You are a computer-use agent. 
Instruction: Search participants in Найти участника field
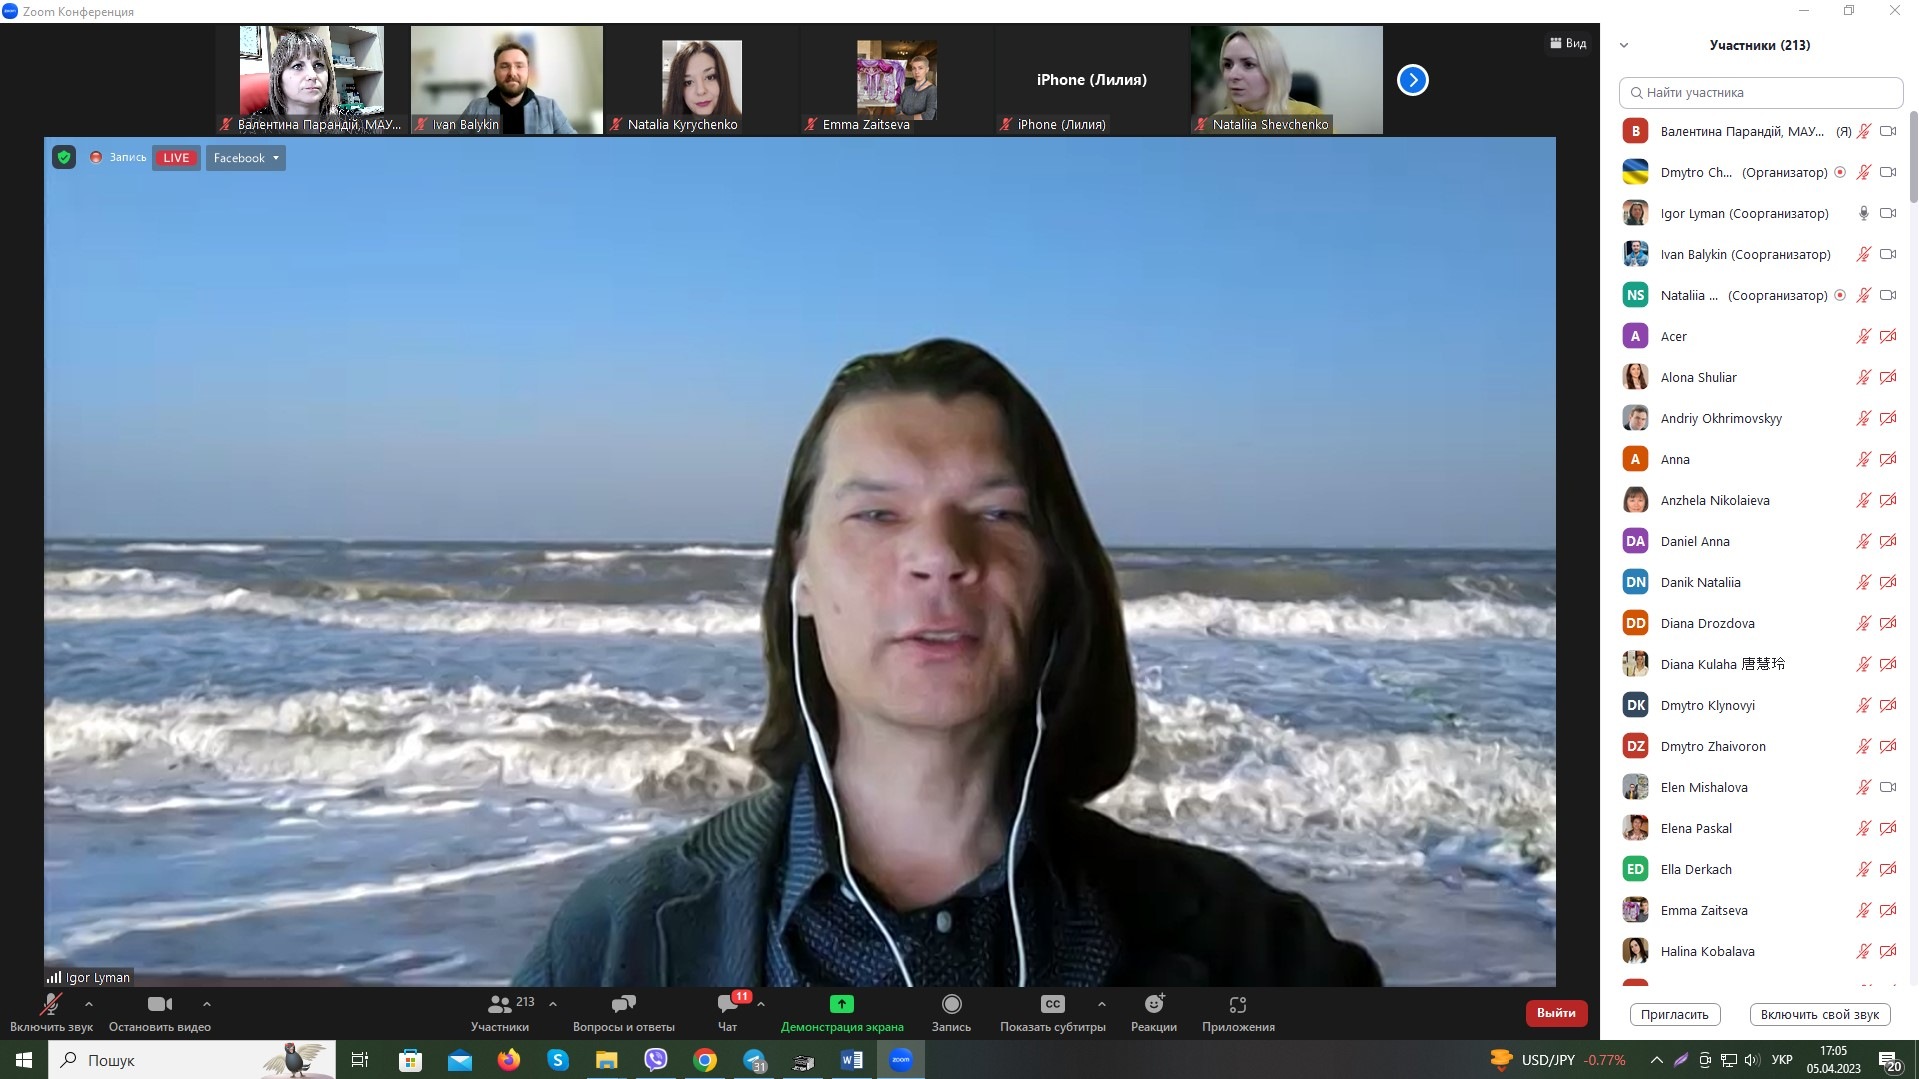(1761, 92)
